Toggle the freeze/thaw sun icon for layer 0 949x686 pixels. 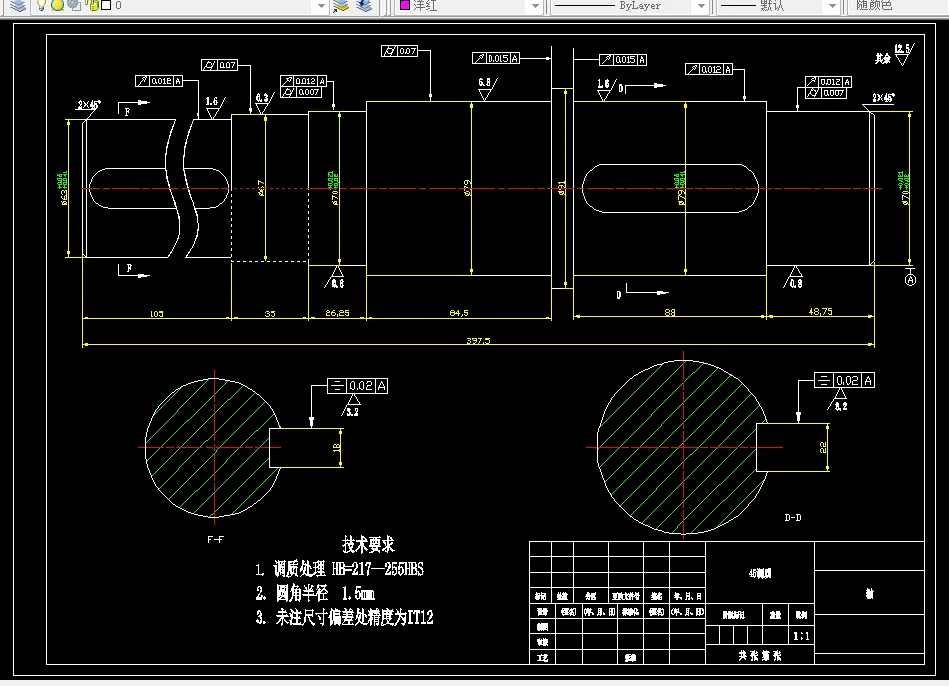57,5
